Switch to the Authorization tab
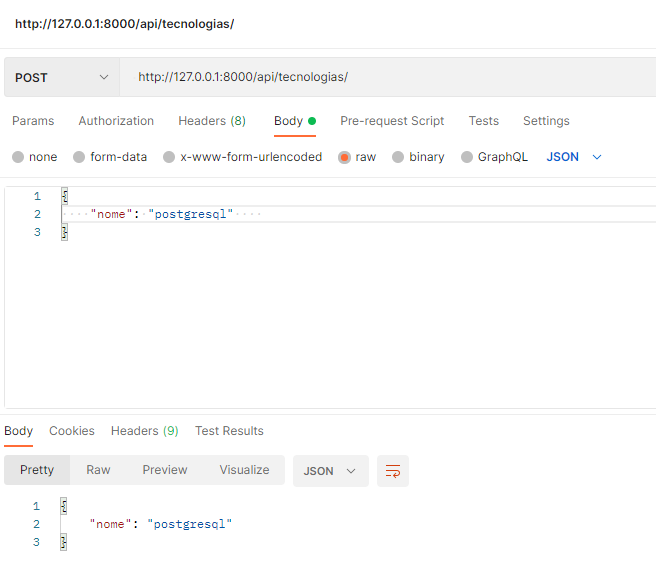 click(116, 121)
